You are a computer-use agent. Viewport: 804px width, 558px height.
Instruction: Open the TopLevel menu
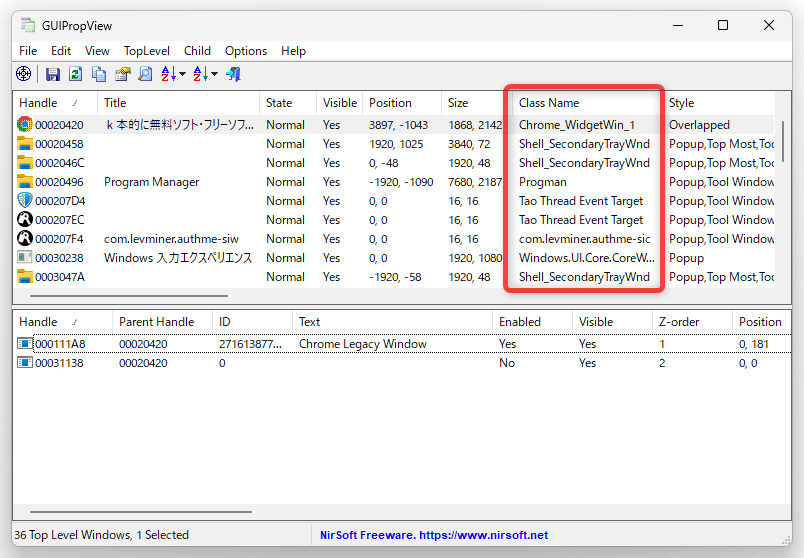coord(147,51)
